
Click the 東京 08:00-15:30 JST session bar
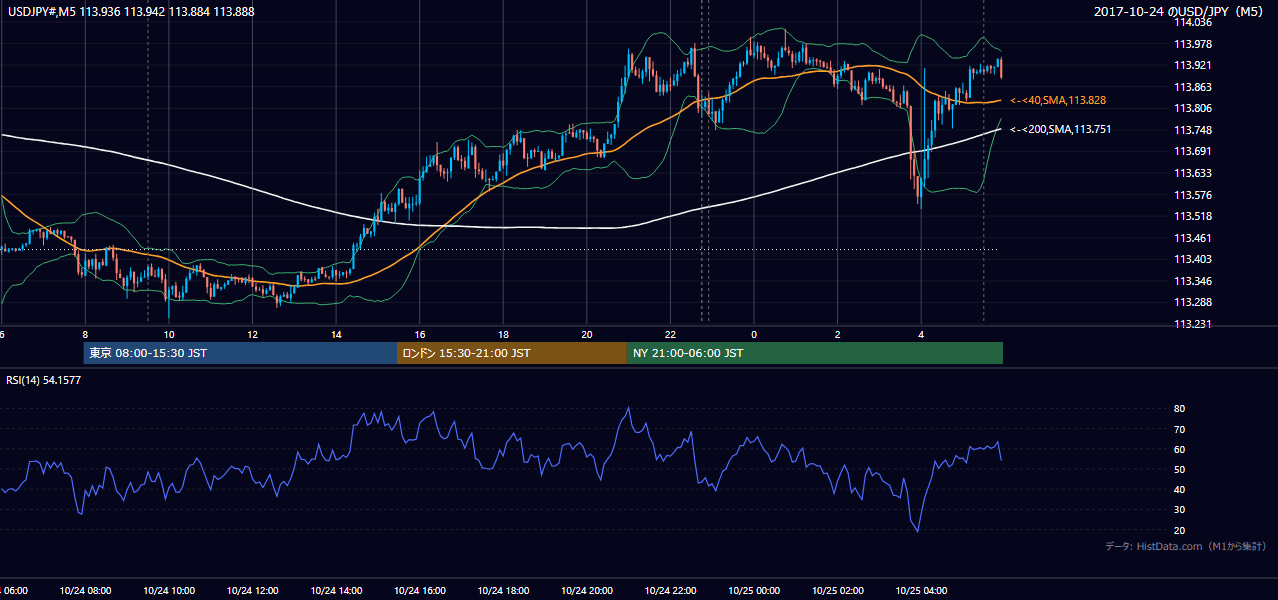point(240,353)
